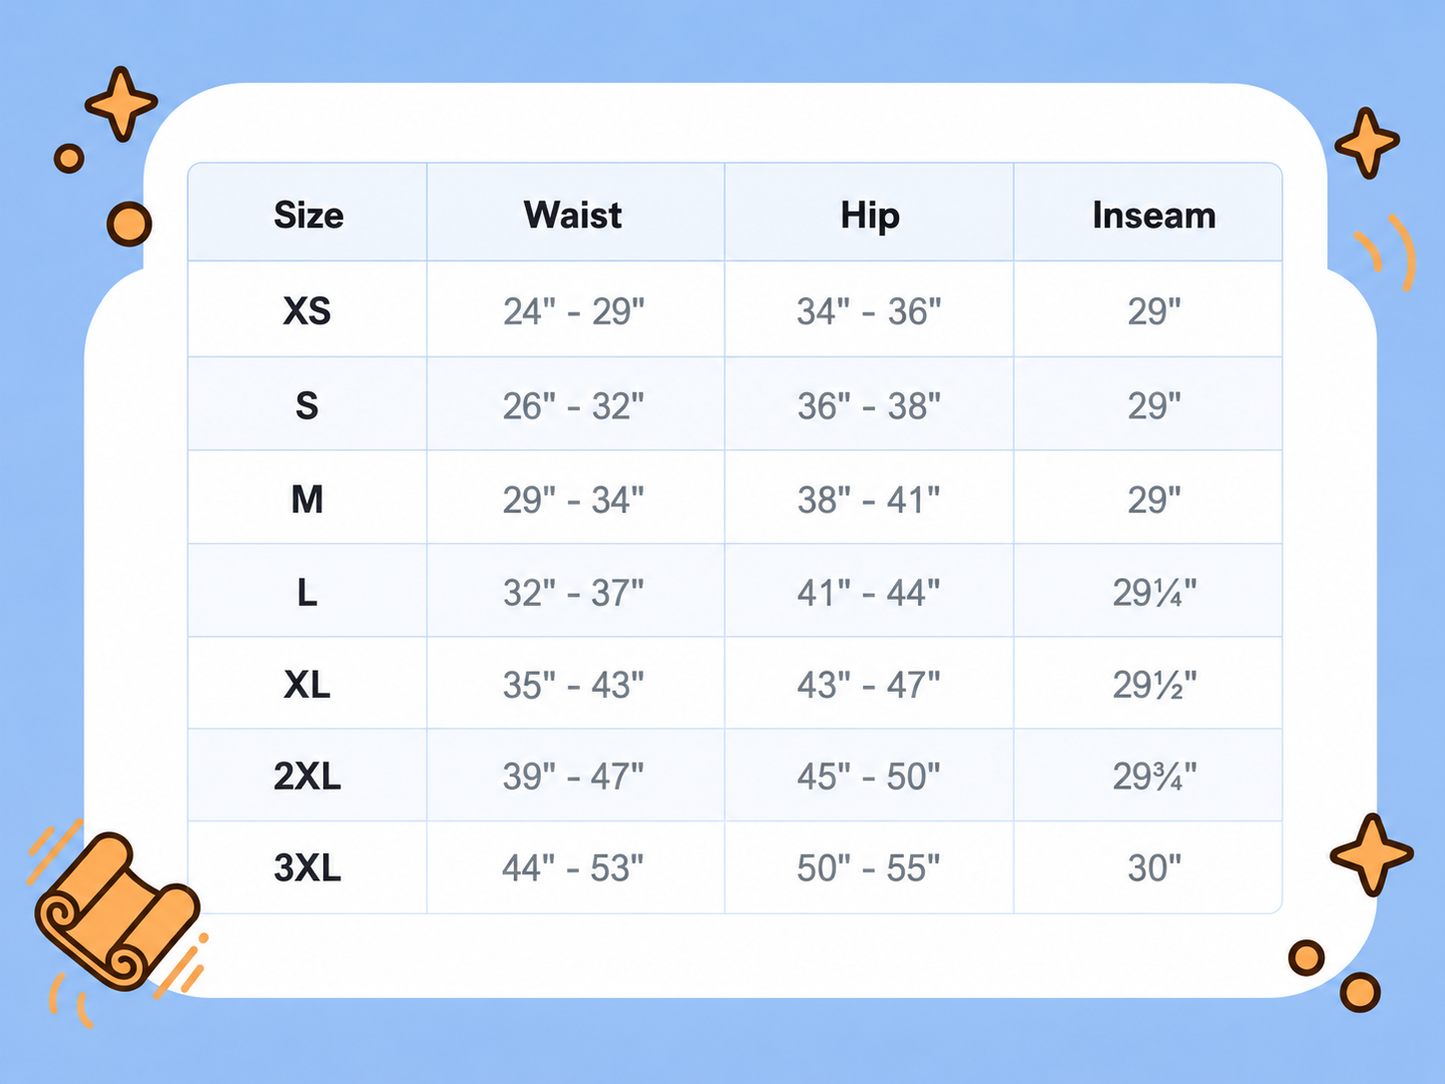The image size is (1445, 1084).
Task: Click the L inseam value 29¼"
Action: [x=1154, y=593]
